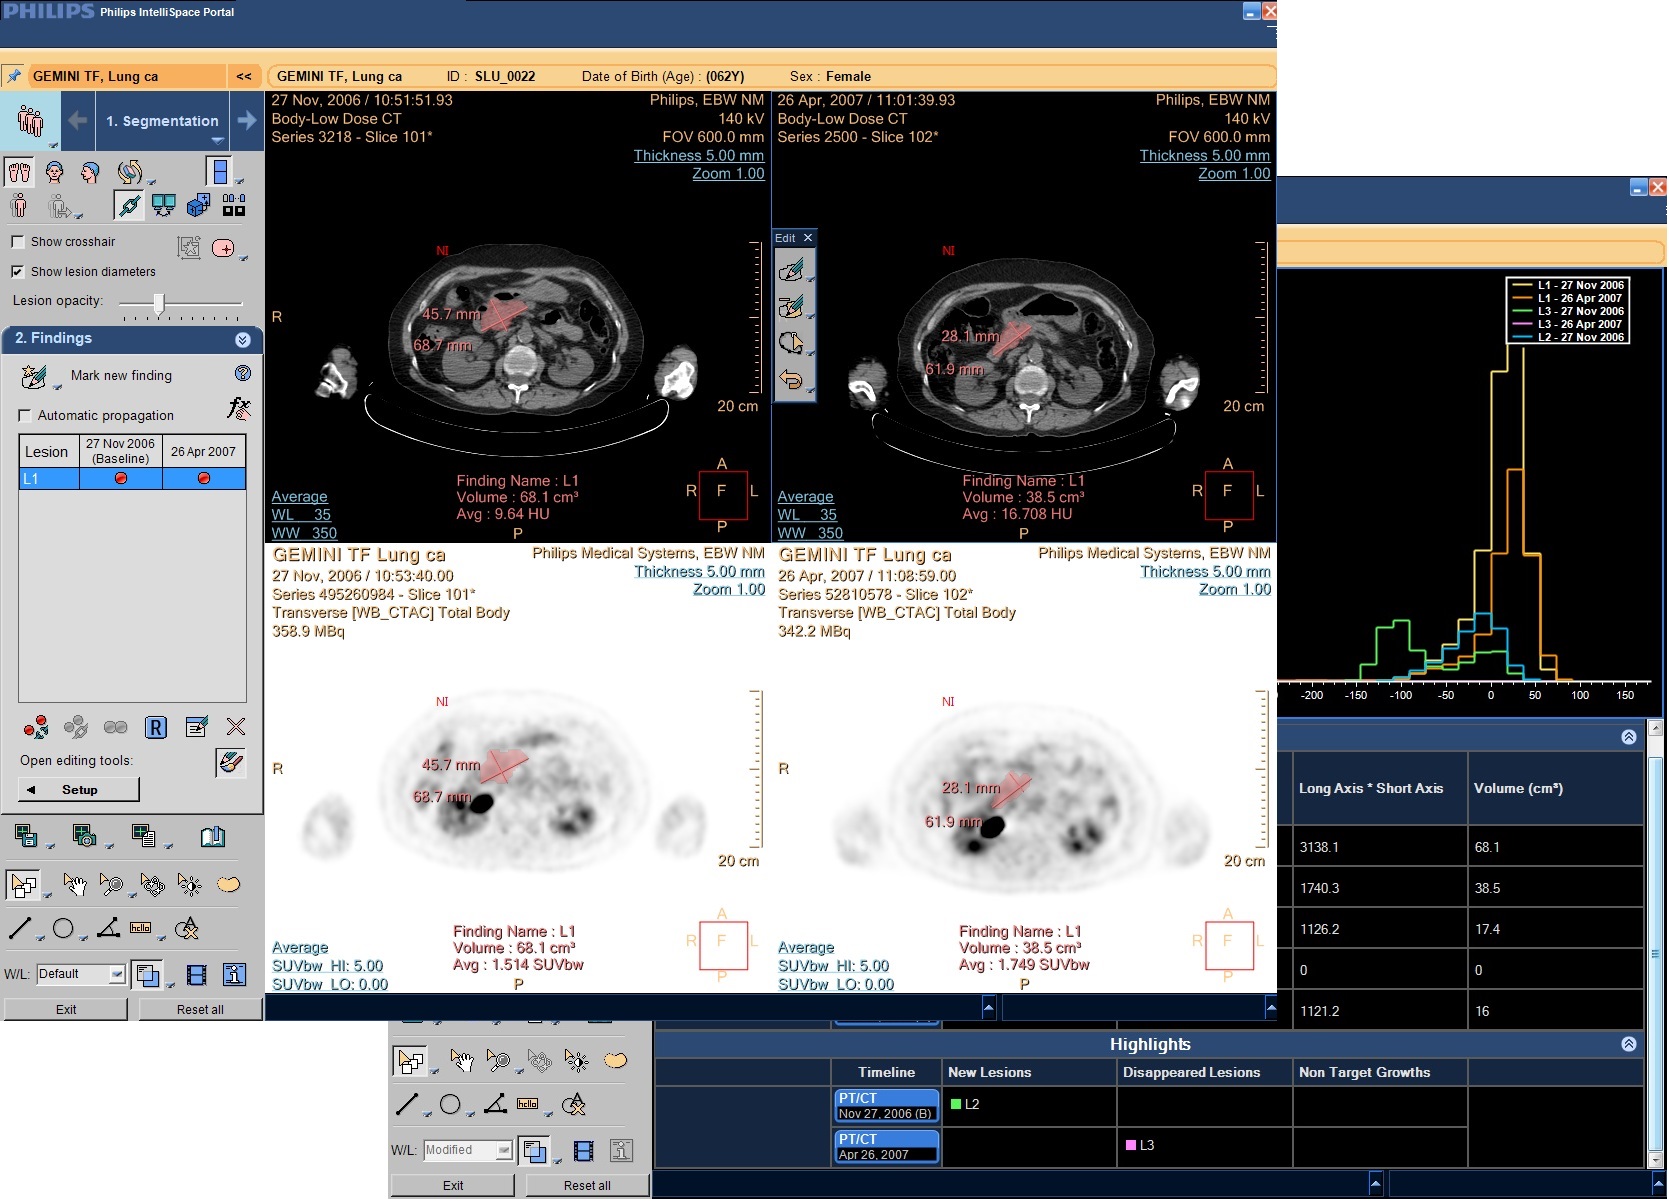Select the front-facing head view icon
The image size is (1669, 1201).
coord(55,172)
